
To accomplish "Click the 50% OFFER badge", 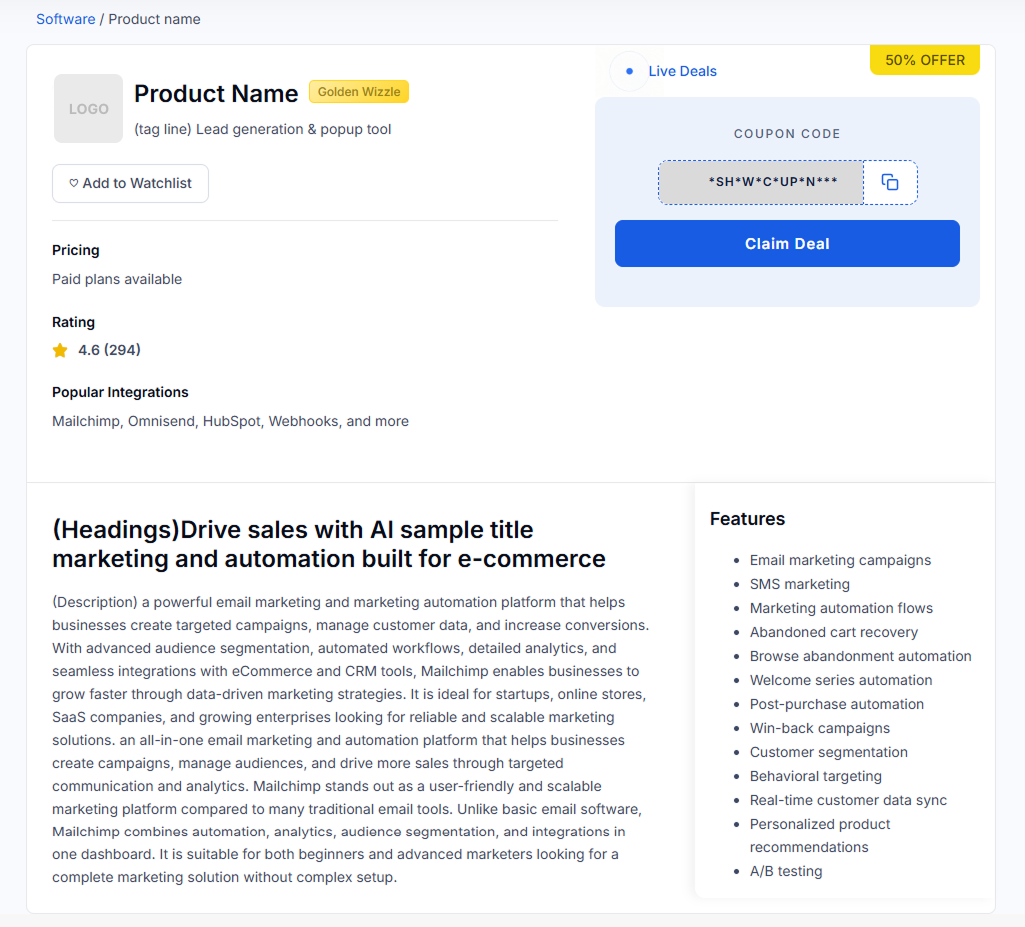I will click(925, 60).
